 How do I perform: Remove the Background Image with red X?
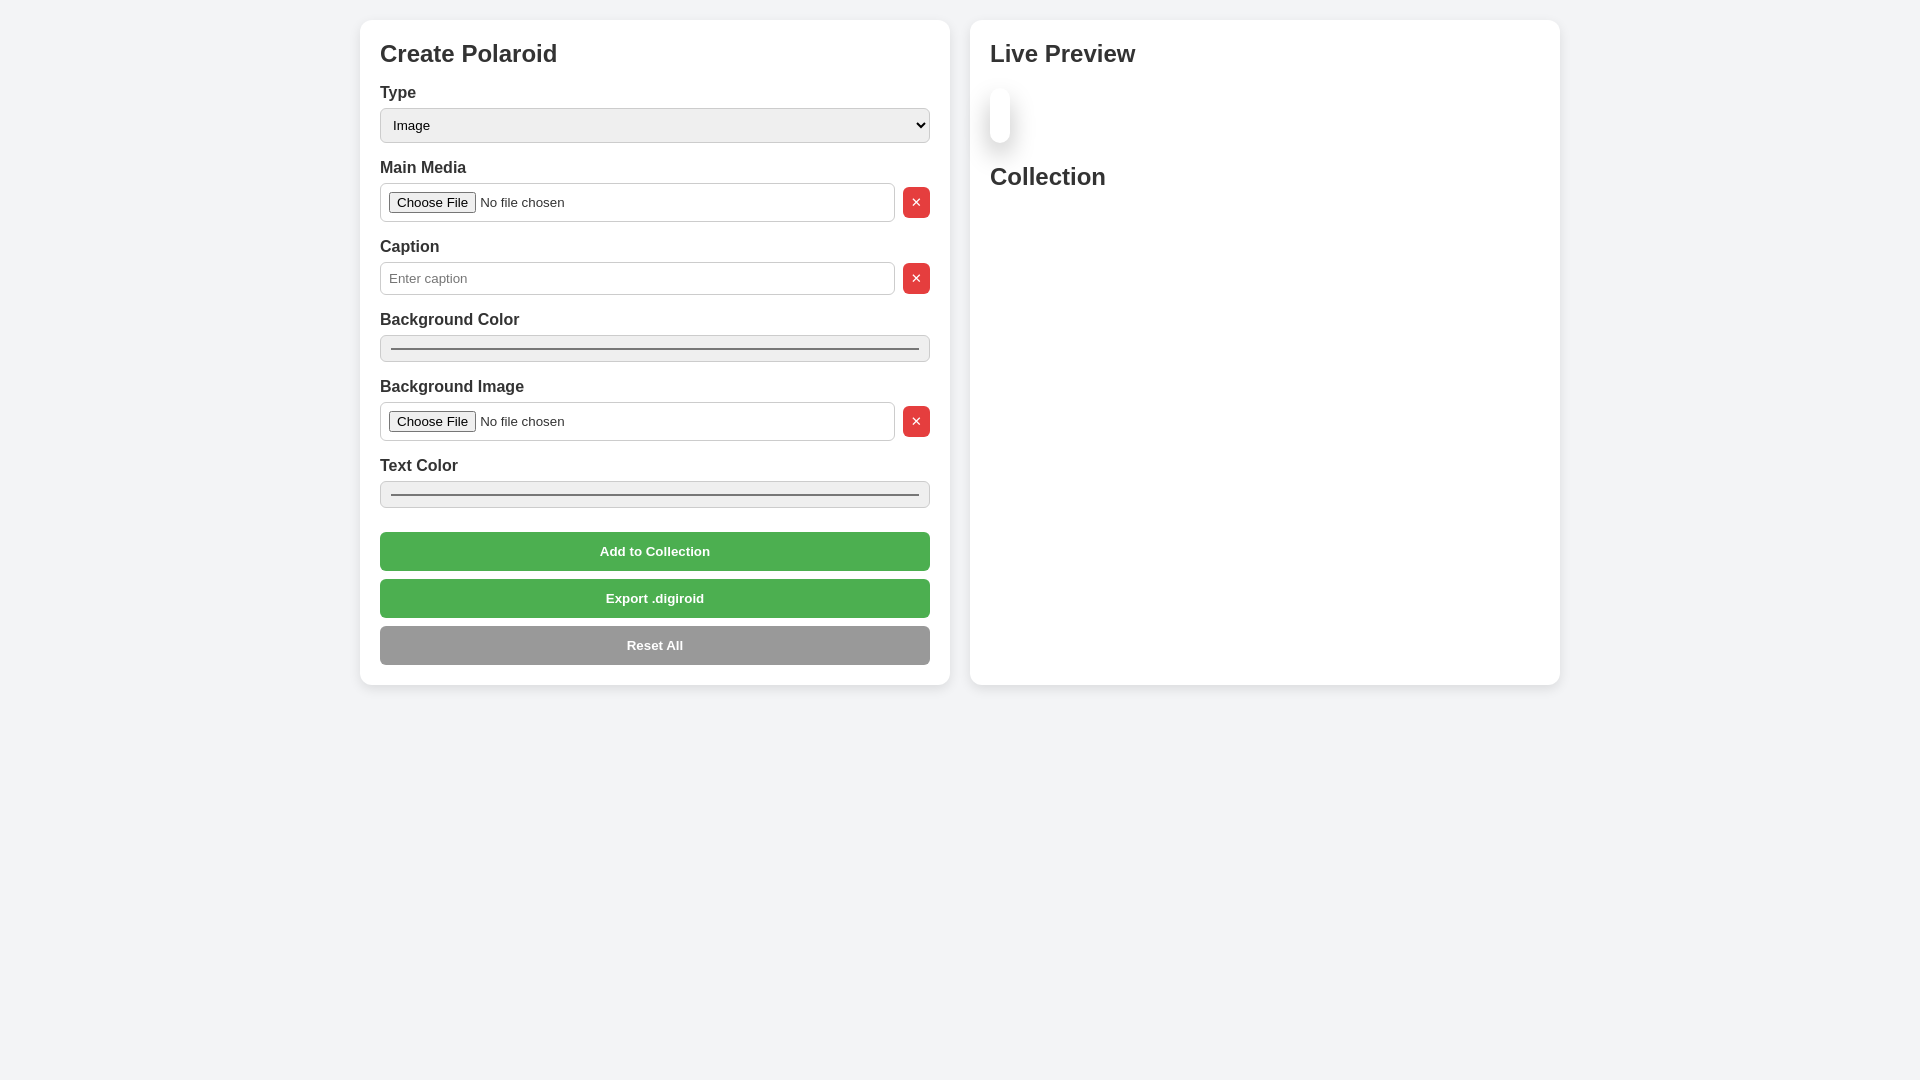pos(916,421)
